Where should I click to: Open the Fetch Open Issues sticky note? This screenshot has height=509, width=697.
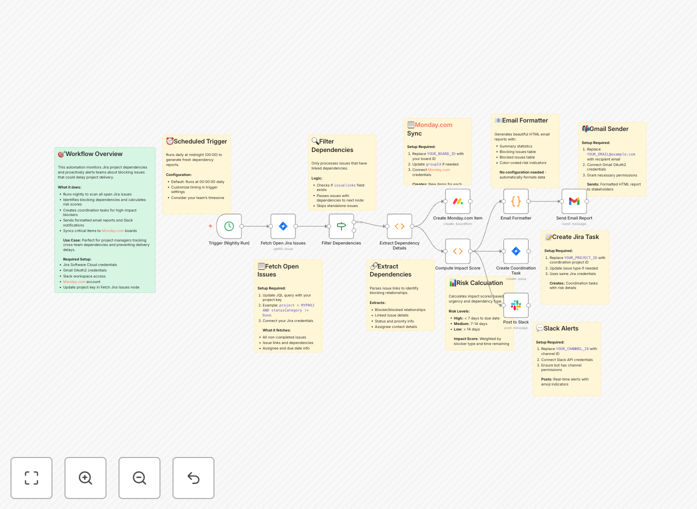pos(288,306)
